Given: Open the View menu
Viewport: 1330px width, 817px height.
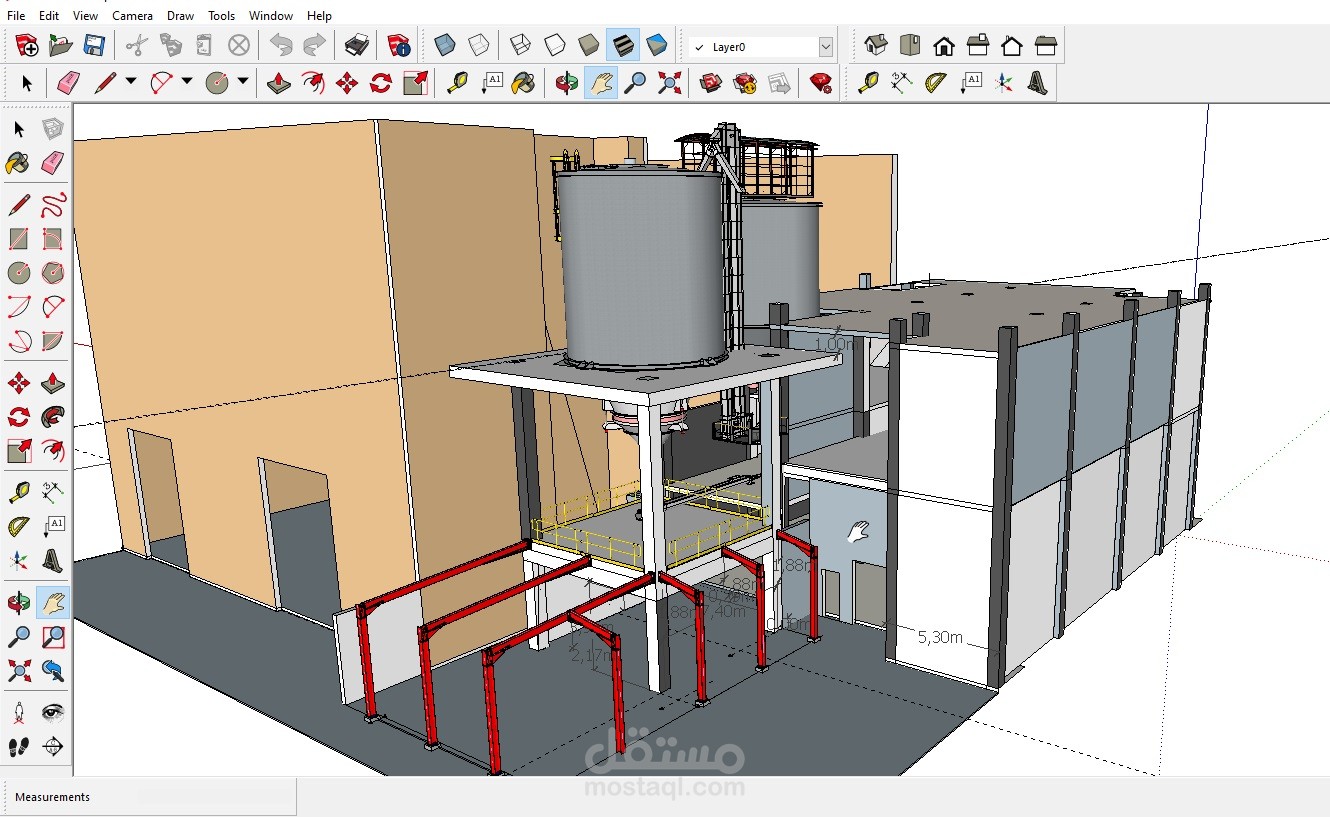Looking at the screenshot, I should pos(86,16).
